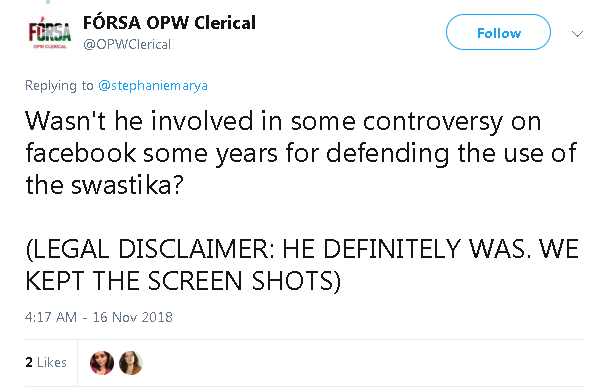View the second liker's avatar thumbnail
The image size is (616, 387).
coord(131,363)
